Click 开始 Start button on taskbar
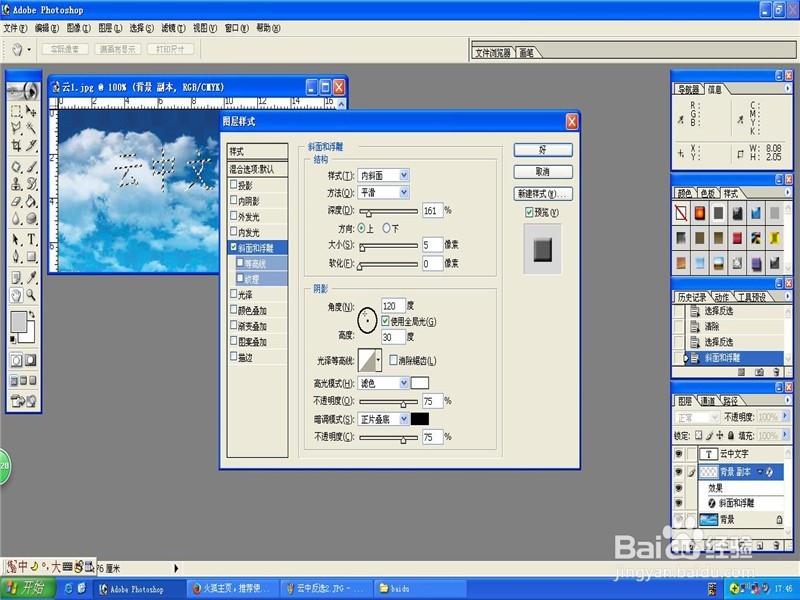800x600 pixels. 28,588
